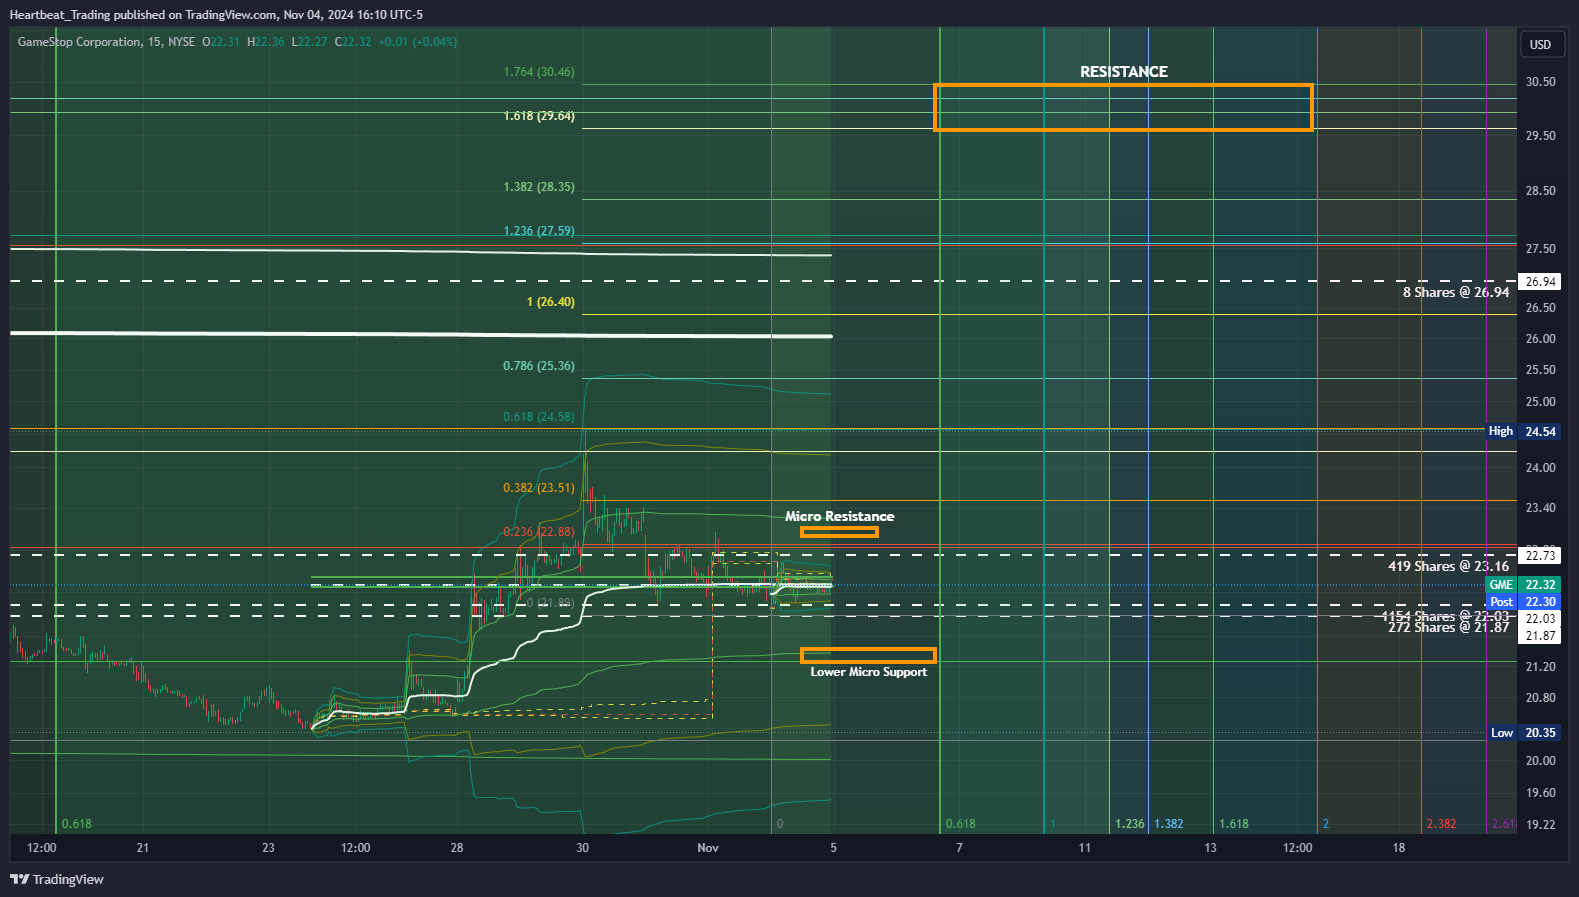The image size is (1579, 897).
Task: Click the 21.87 price axis tag
Action: (1540, 636)
